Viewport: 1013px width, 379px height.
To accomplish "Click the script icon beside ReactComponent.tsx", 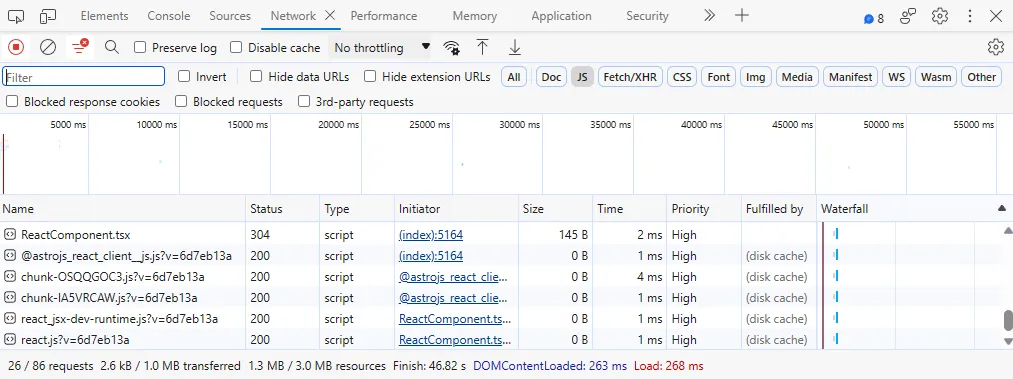I will 10,234.
